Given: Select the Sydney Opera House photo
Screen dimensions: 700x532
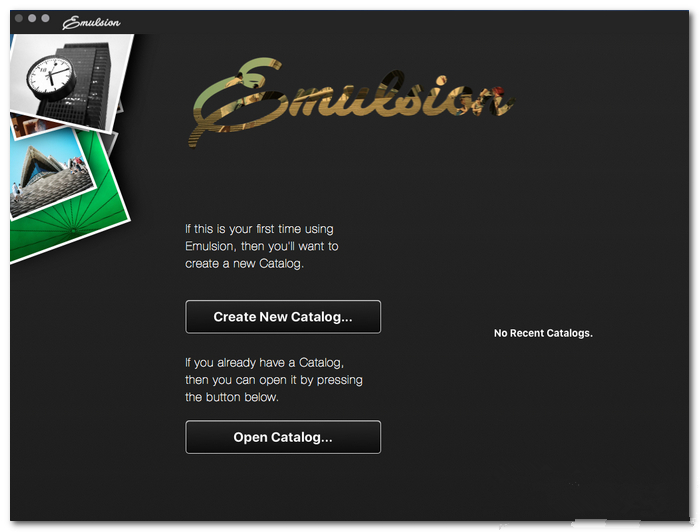Looking at the screenshot, I should (x=51, y=174).
